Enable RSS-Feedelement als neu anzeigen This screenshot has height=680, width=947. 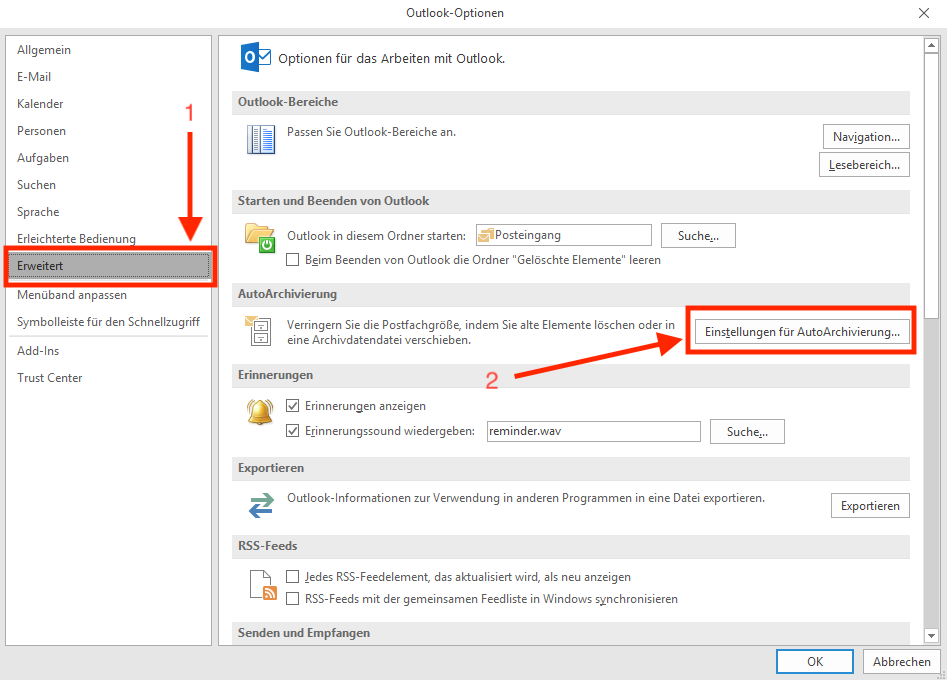point(293,577)
